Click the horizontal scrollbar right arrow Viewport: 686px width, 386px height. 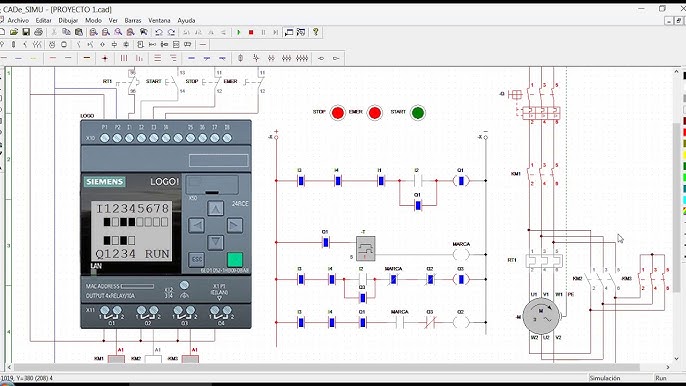coord(668,367)
